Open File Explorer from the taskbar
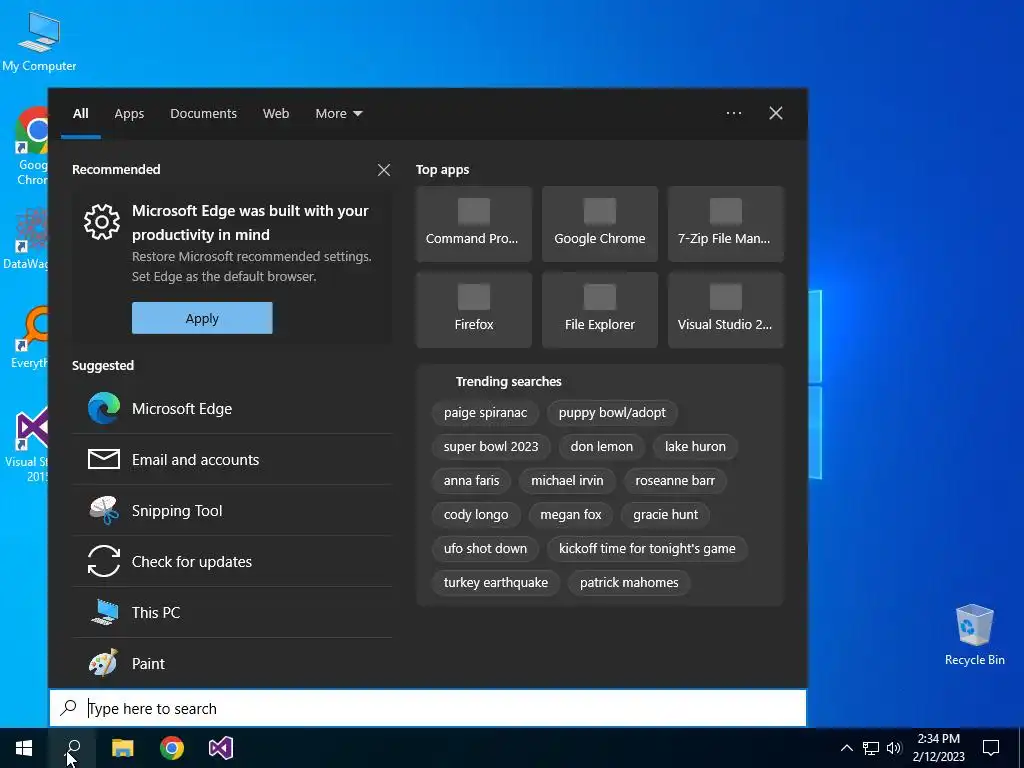This screenshot has height=768, width=1024. coord(122,748)
